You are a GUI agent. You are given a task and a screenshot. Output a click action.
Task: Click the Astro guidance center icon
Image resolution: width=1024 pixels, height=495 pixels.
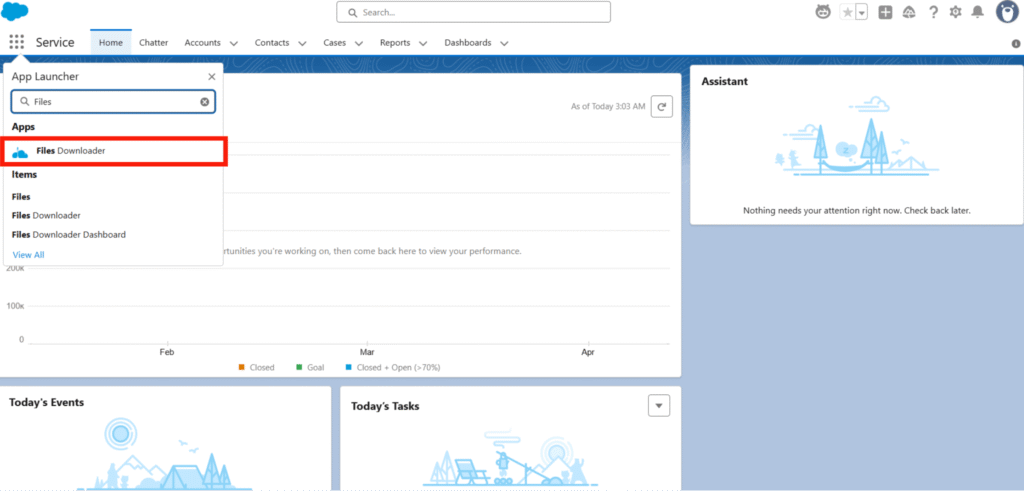tap(824, 12)
